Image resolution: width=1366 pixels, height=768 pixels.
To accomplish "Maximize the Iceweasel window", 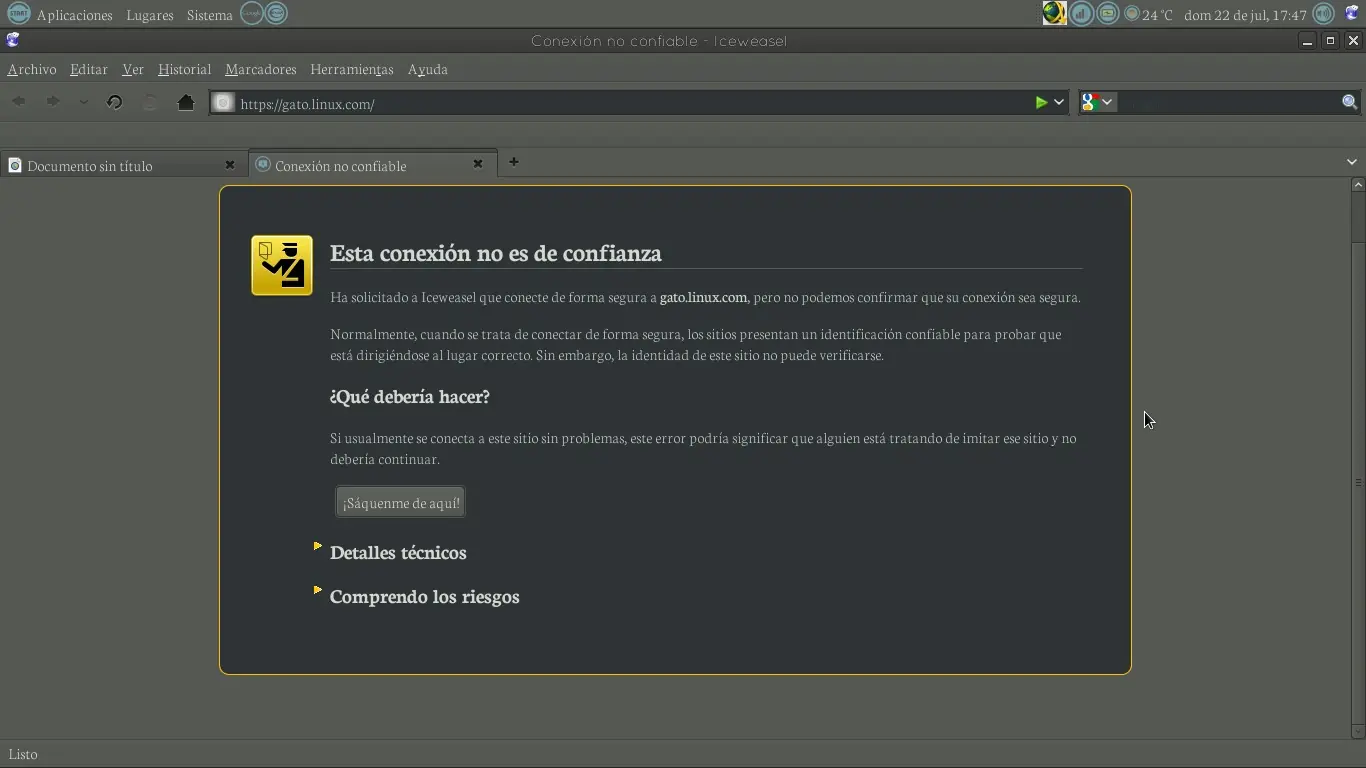I will point(1330,40).
